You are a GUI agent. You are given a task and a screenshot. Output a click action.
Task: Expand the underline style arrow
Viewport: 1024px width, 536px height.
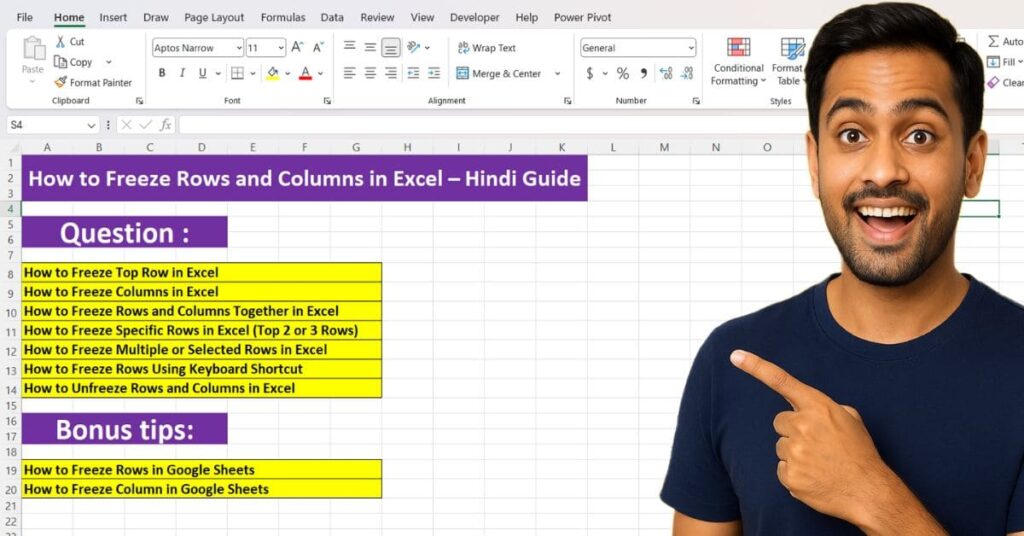pyautogui.click(x=218, y=74)
